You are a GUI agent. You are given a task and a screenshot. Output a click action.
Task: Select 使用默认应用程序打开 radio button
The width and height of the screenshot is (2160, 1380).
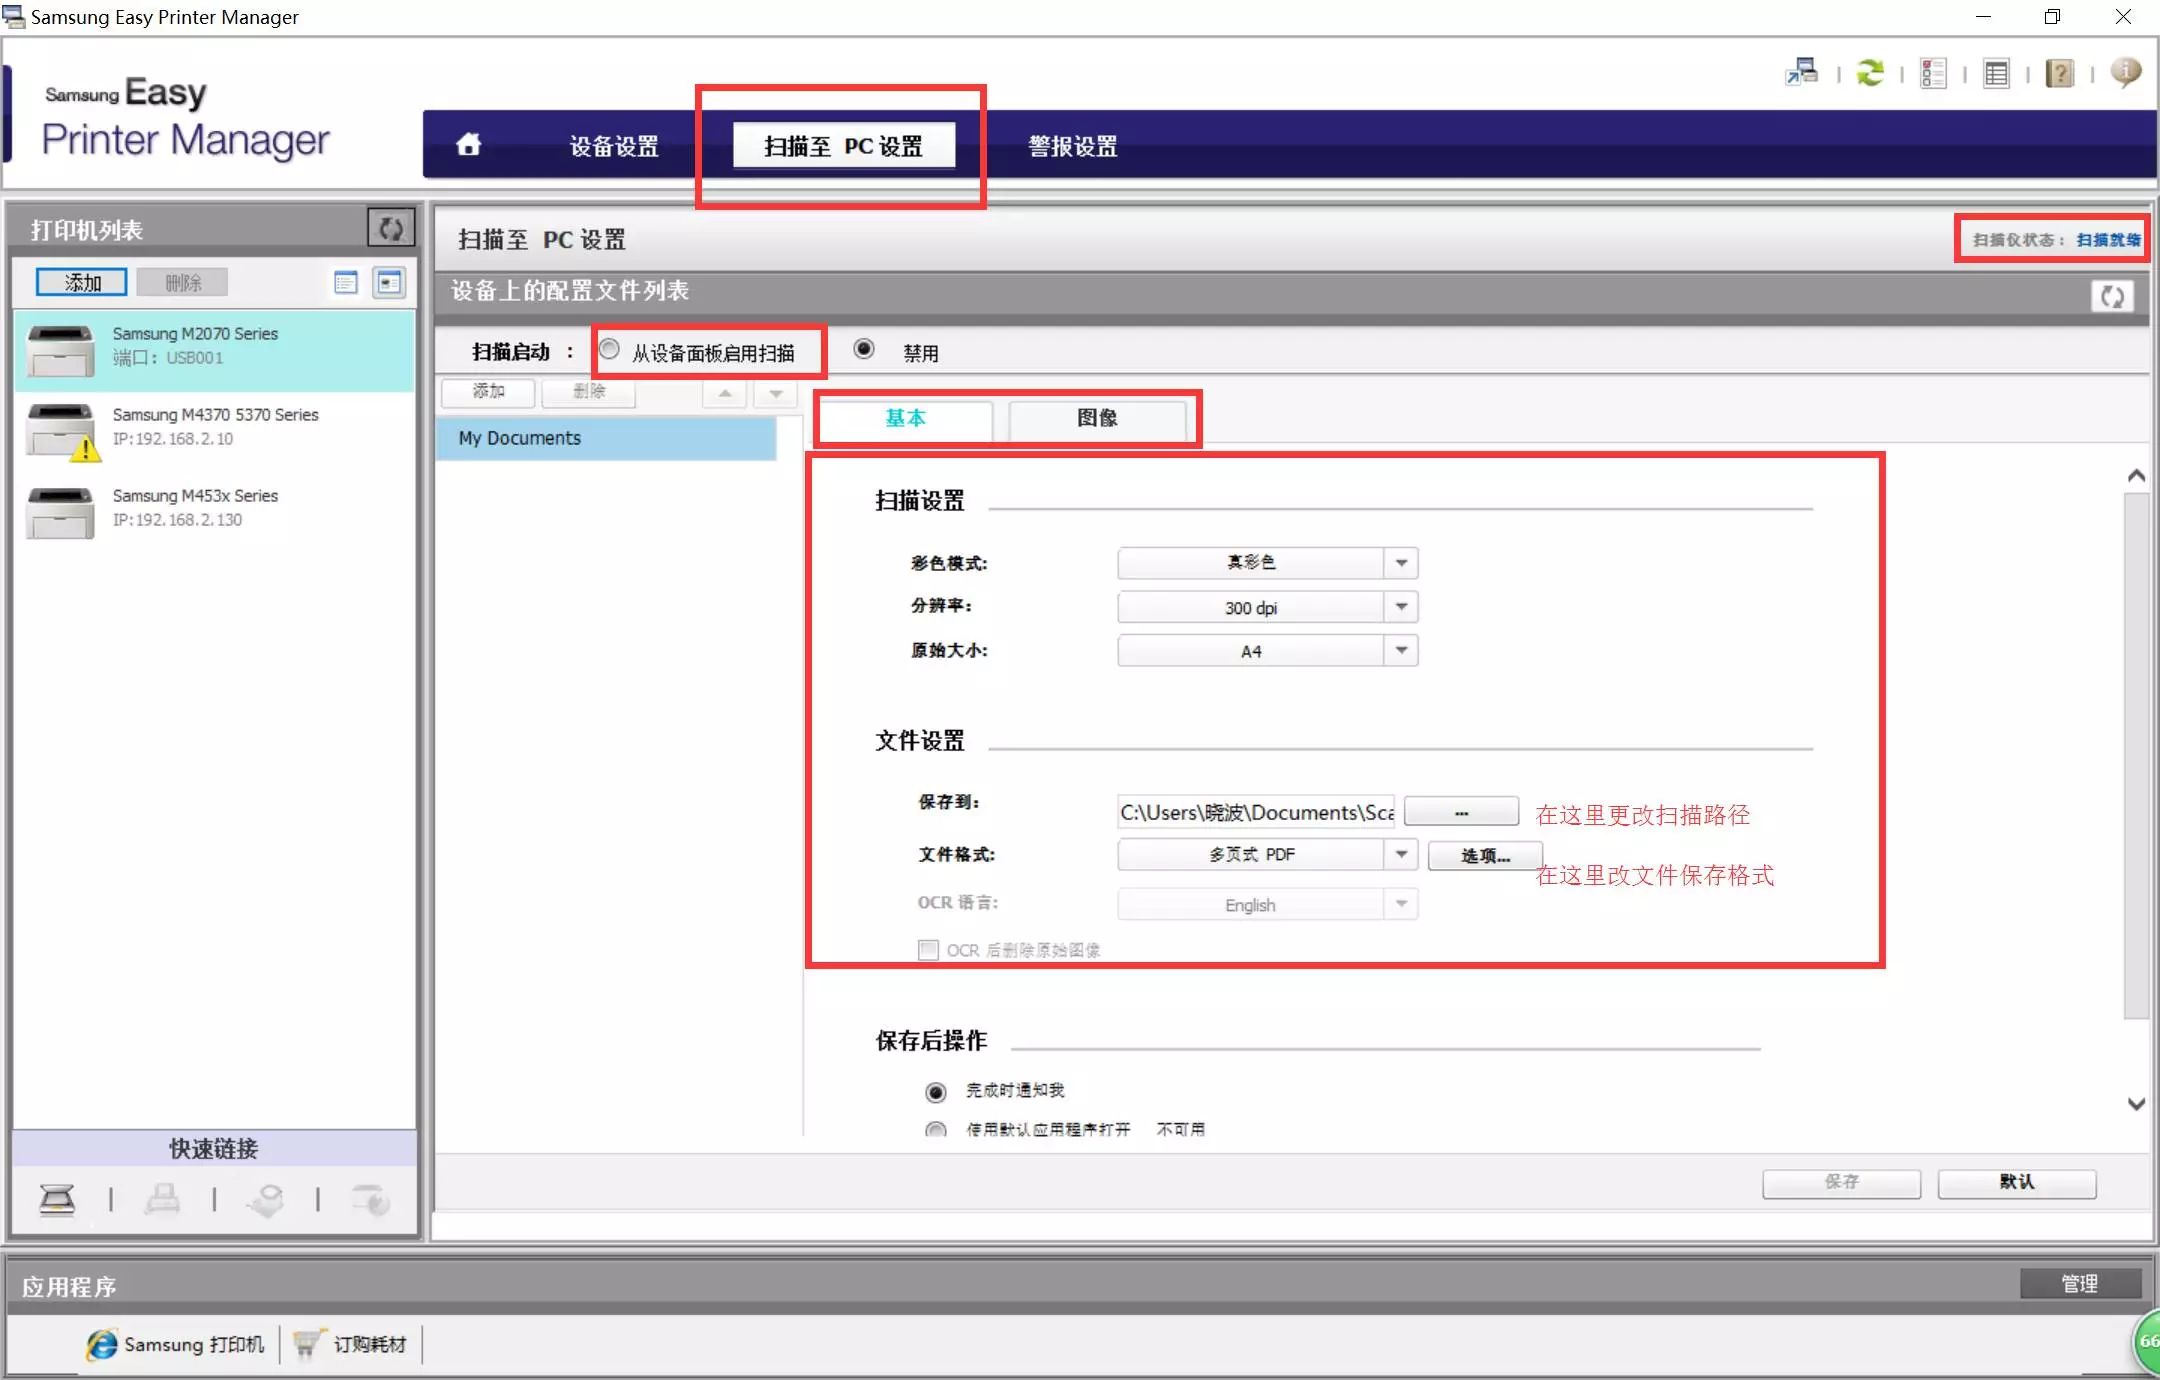(x=936, y=1130)
